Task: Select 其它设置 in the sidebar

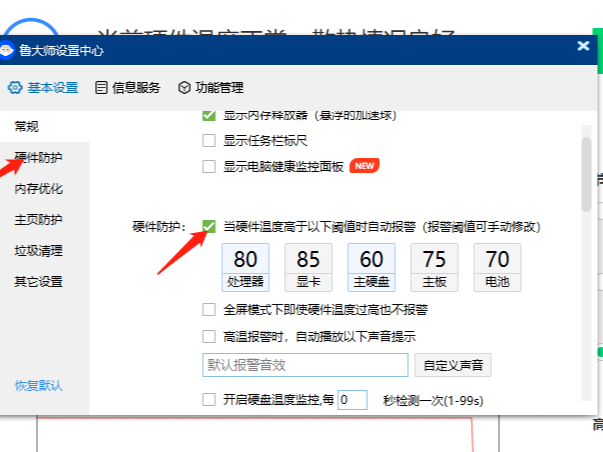Action: pos(38,282)
